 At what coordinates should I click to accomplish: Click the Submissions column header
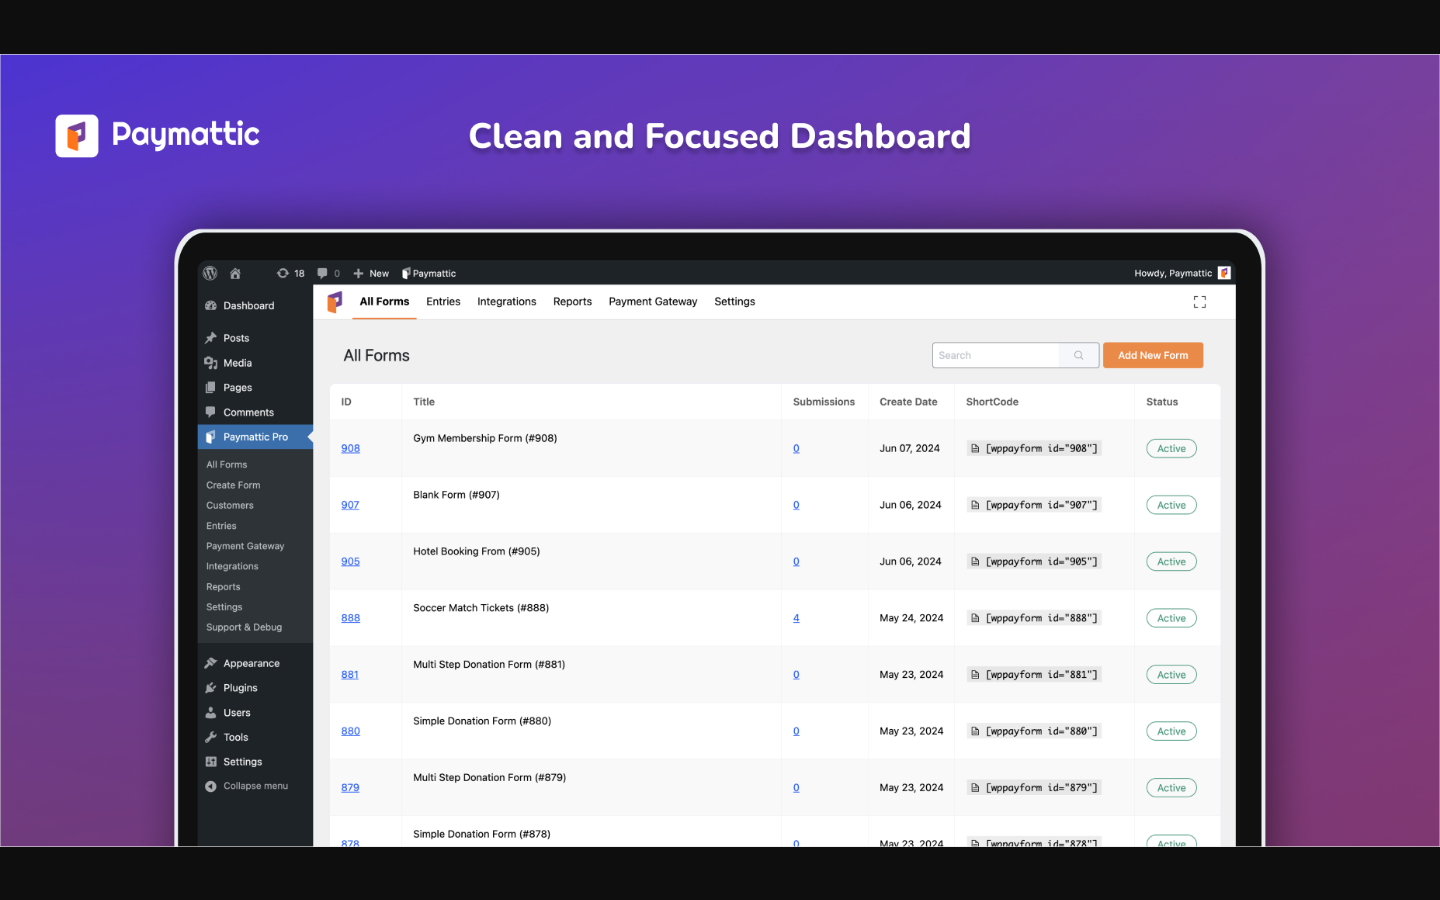click(824, 402)
